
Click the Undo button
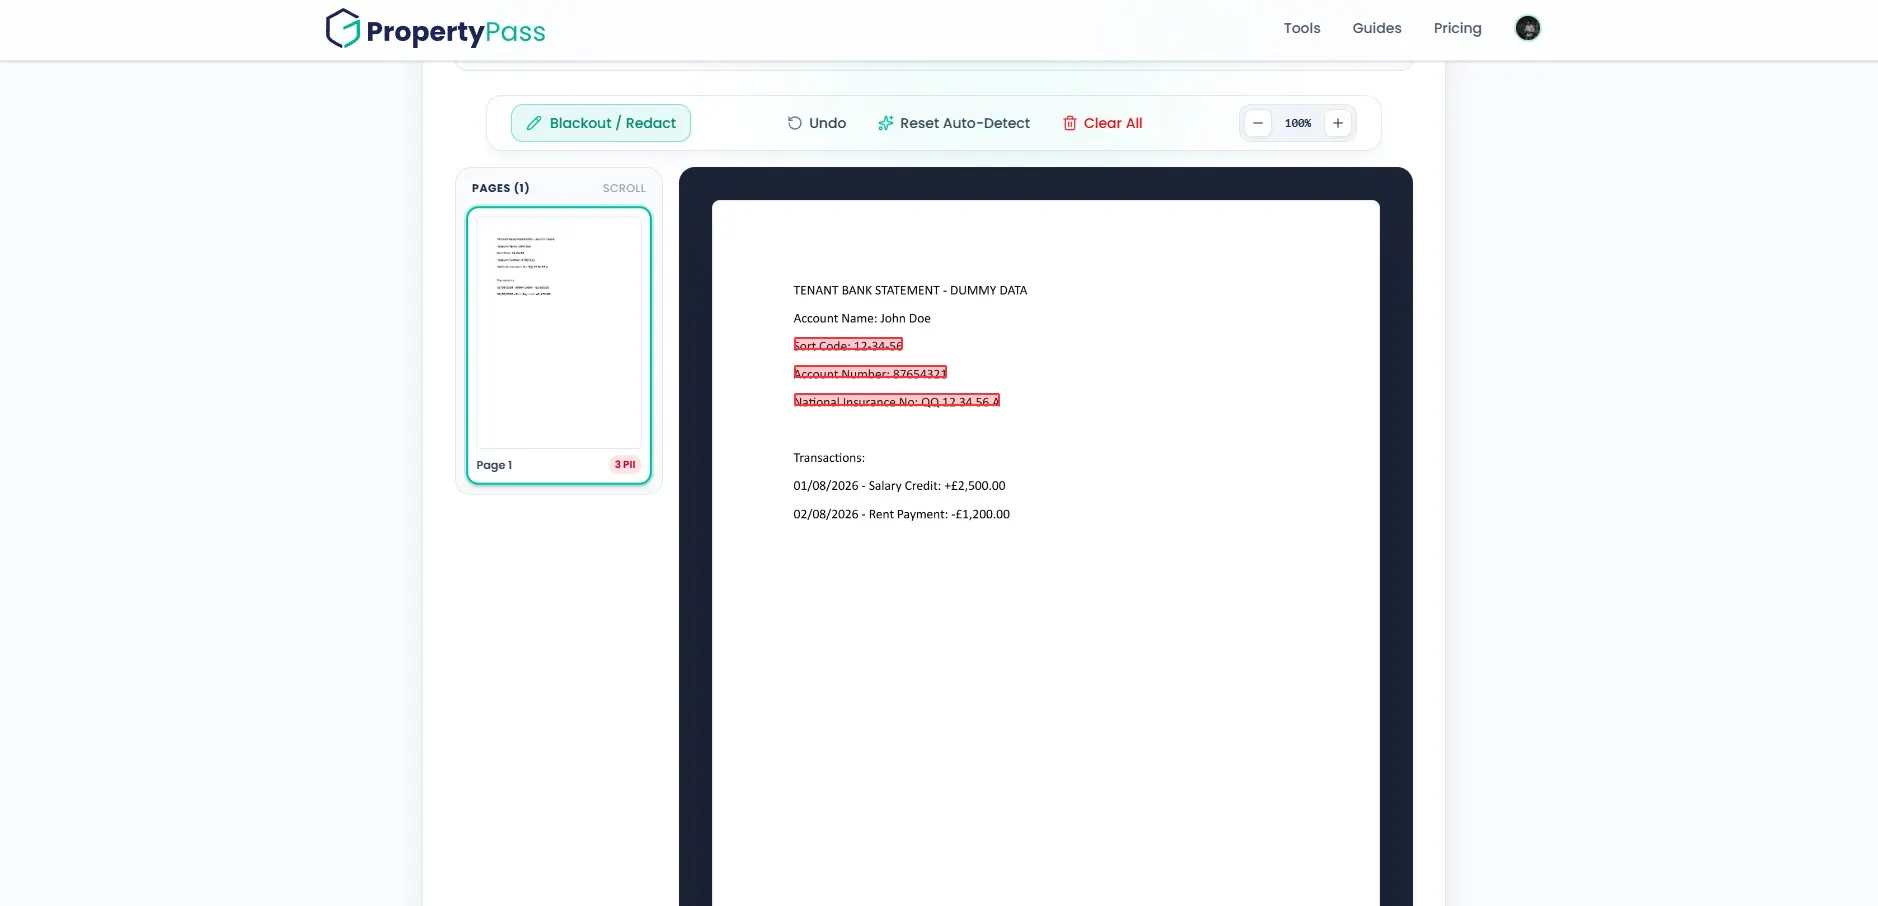816,123
